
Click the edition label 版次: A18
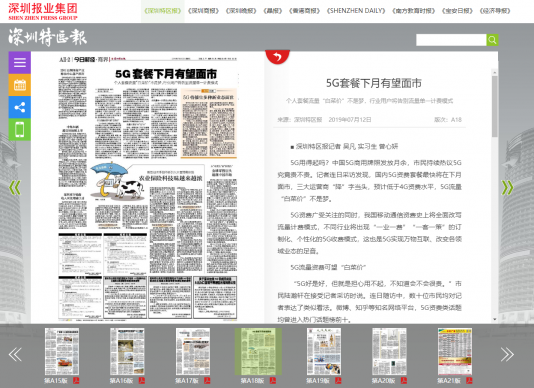[447, 120]
